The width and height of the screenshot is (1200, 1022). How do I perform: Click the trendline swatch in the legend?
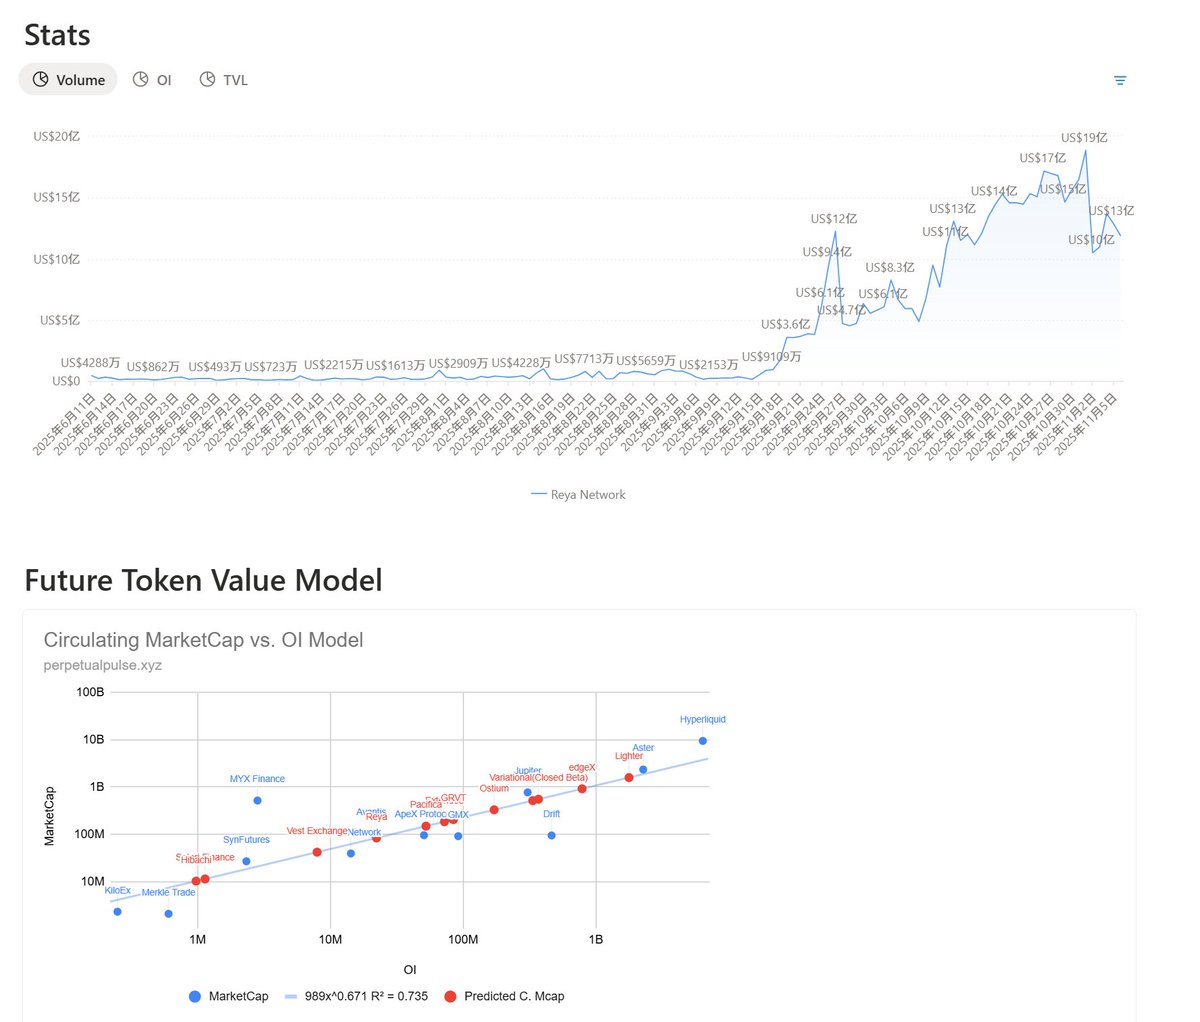coord(291,996)
